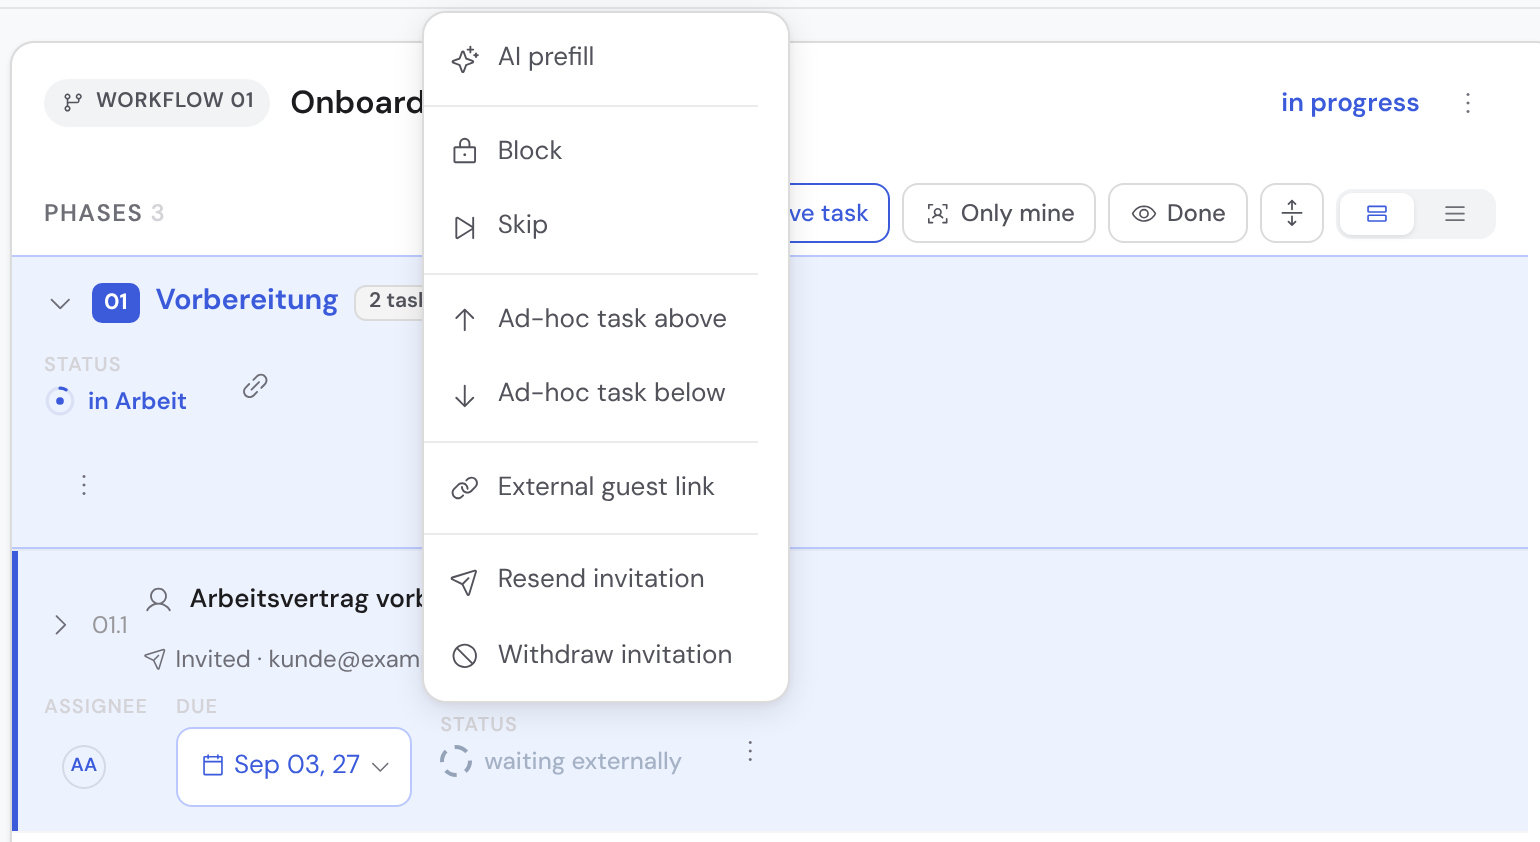Click the paper plane icon for Resend invitation
The height and width of the screenshot is (842, 1540).
pos(464,581)
